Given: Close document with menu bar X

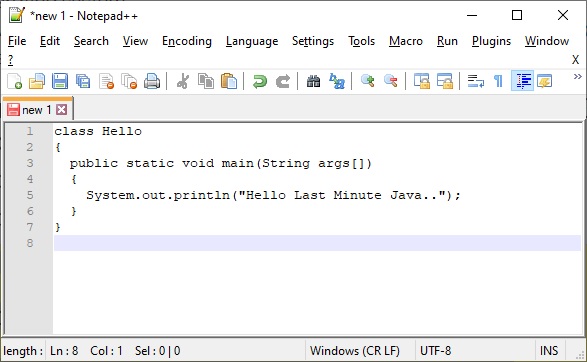Looking at the screenshot, I should pos(575,60).
